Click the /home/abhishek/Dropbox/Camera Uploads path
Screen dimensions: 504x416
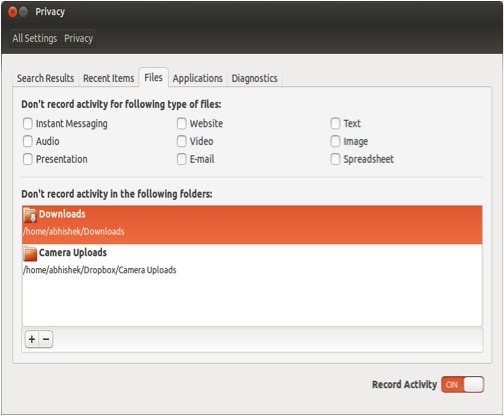click(100, 270)
